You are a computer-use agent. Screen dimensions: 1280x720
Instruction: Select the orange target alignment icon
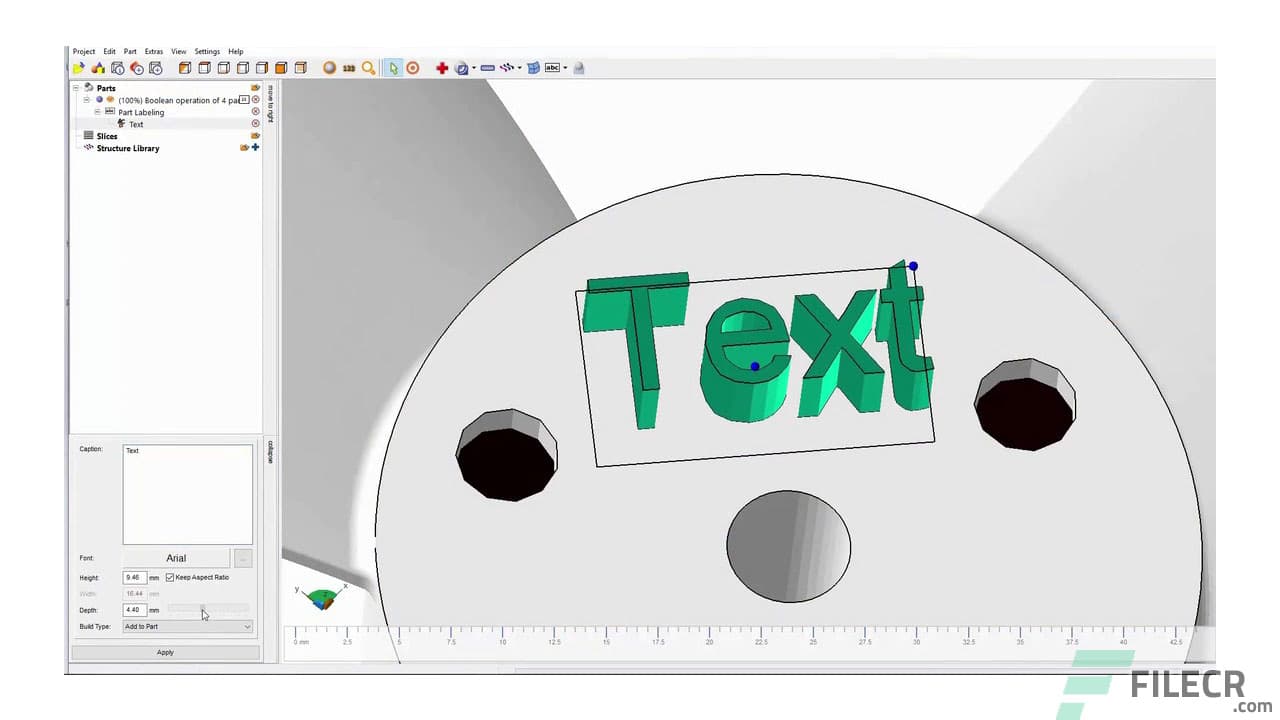(413, 68)
